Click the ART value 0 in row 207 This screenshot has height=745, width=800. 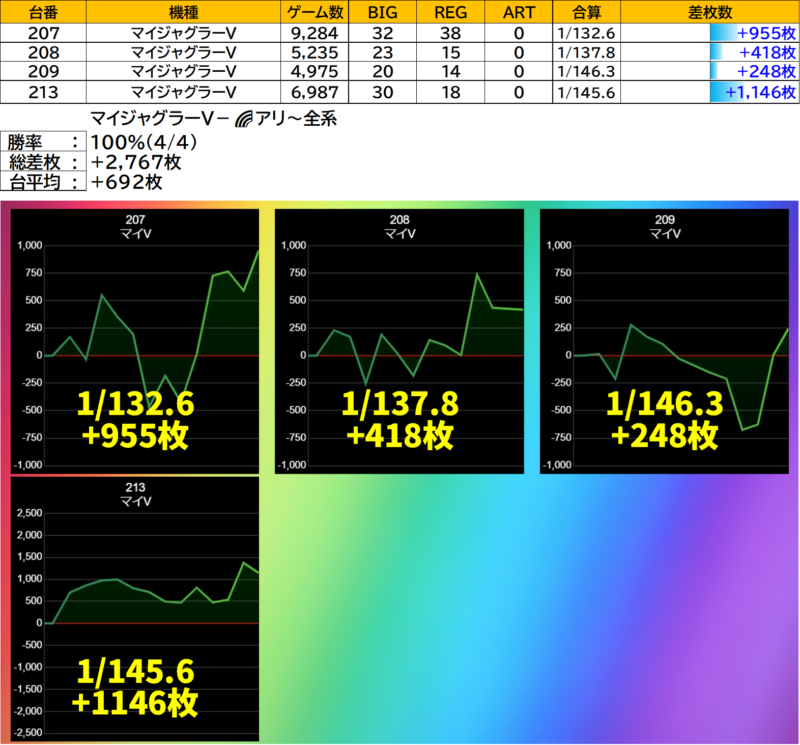coord(518,33)
